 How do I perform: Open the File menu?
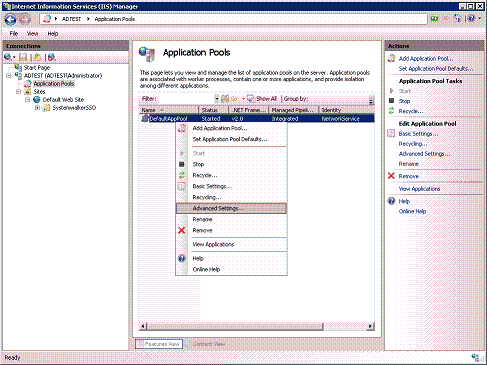point(14,33)
